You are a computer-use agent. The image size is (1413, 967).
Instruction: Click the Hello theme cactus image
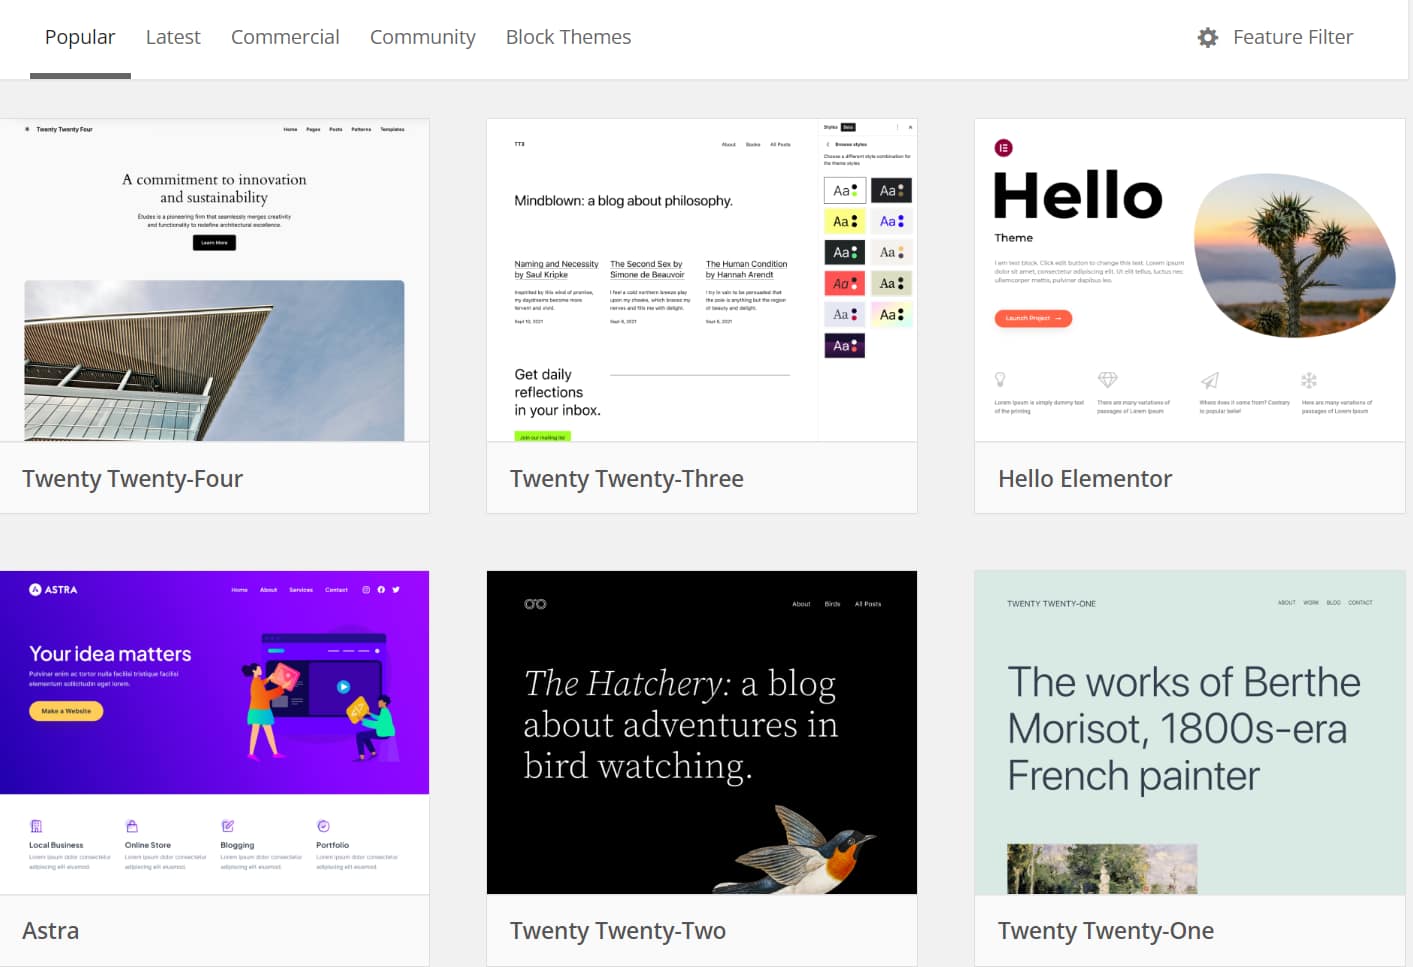point(1294,255)
